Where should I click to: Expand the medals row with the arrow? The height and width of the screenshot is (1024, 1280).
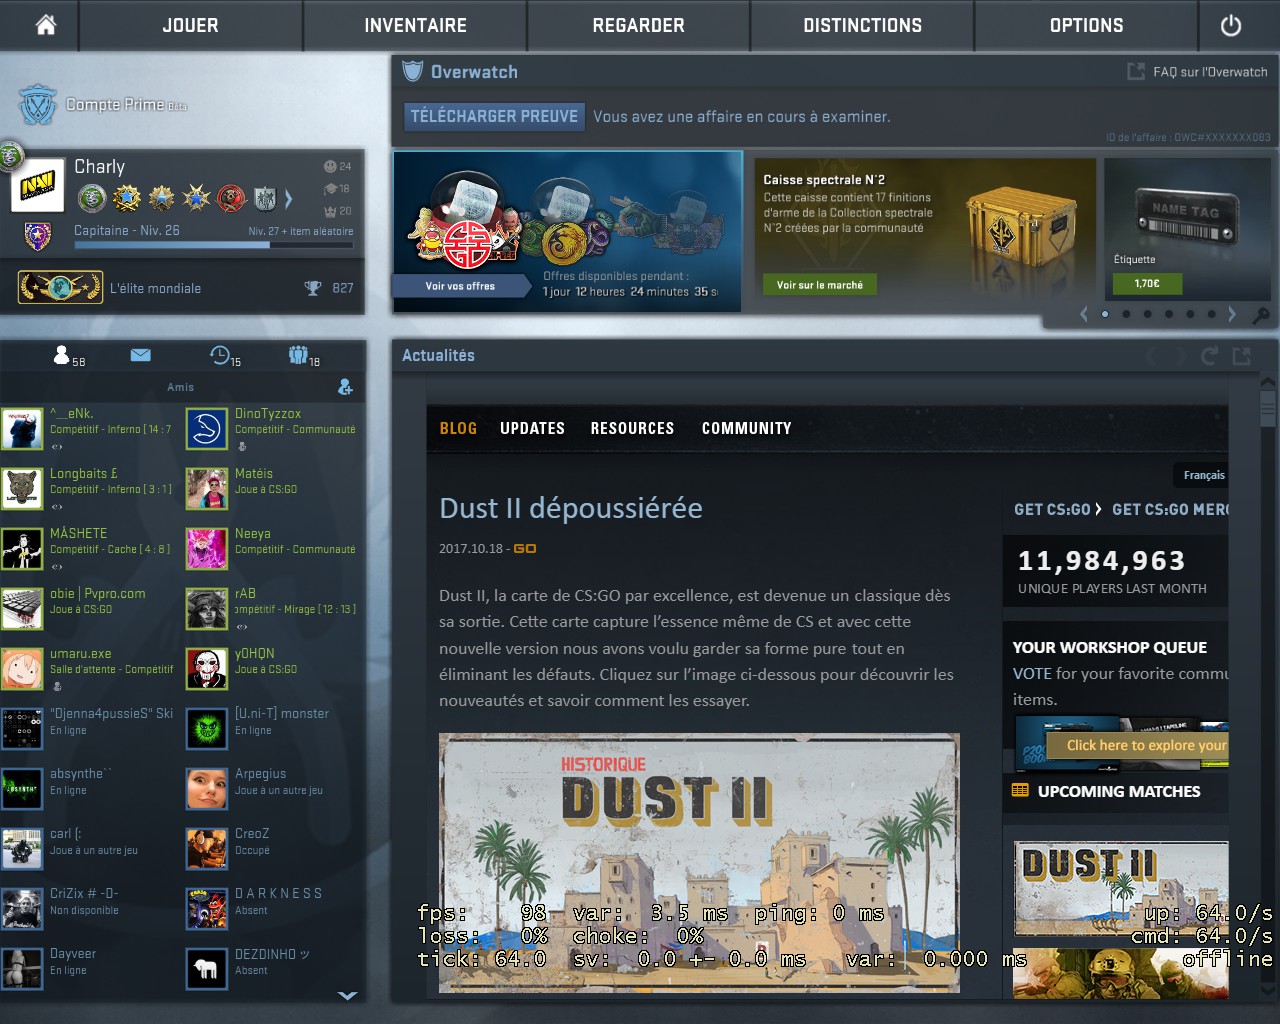(x=289, y=198)
